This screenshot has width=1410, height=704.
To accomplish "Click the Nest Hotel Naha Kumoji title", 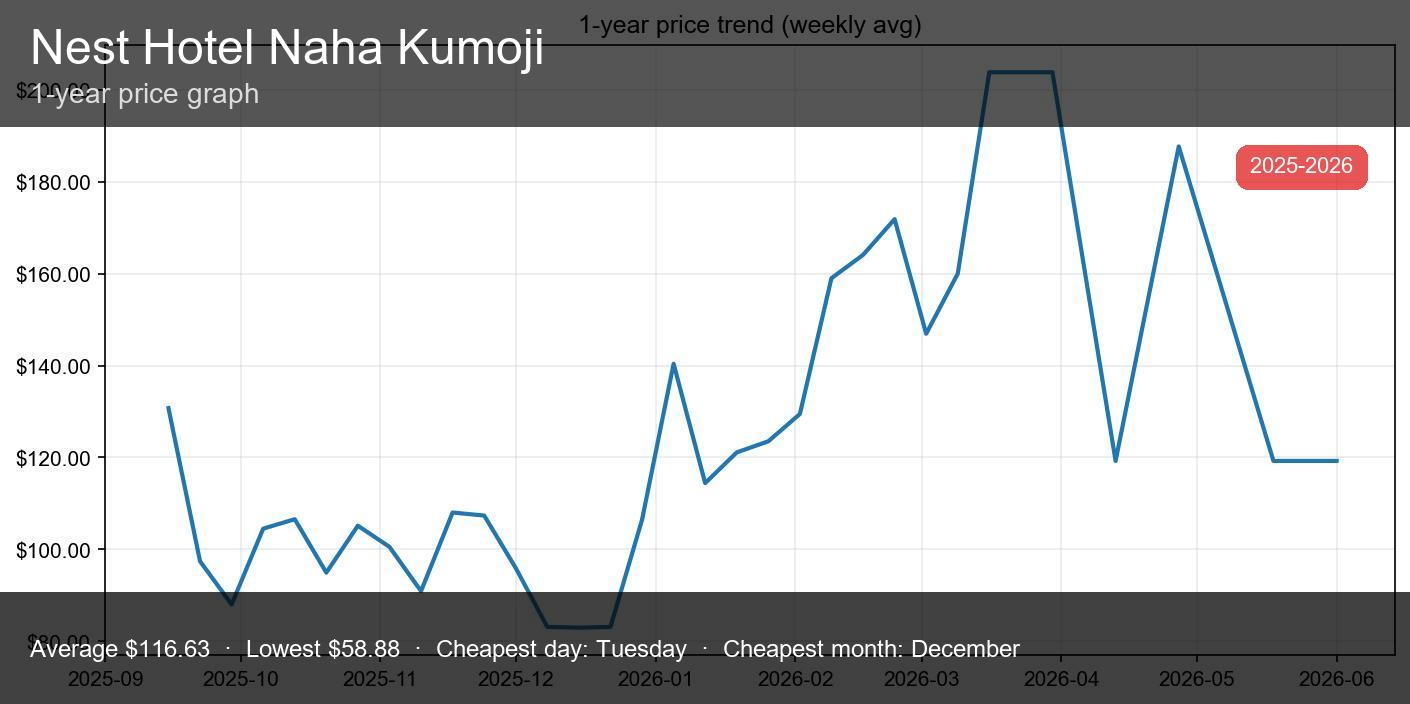I will point(287,48).
